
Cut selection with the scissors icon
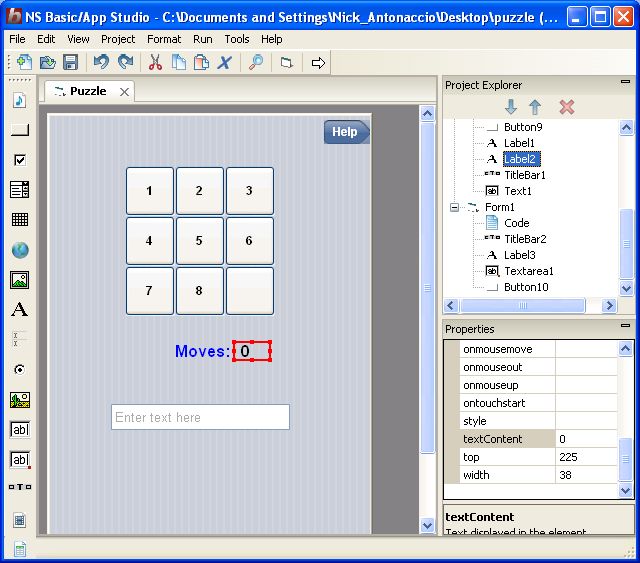coord(155,62)
